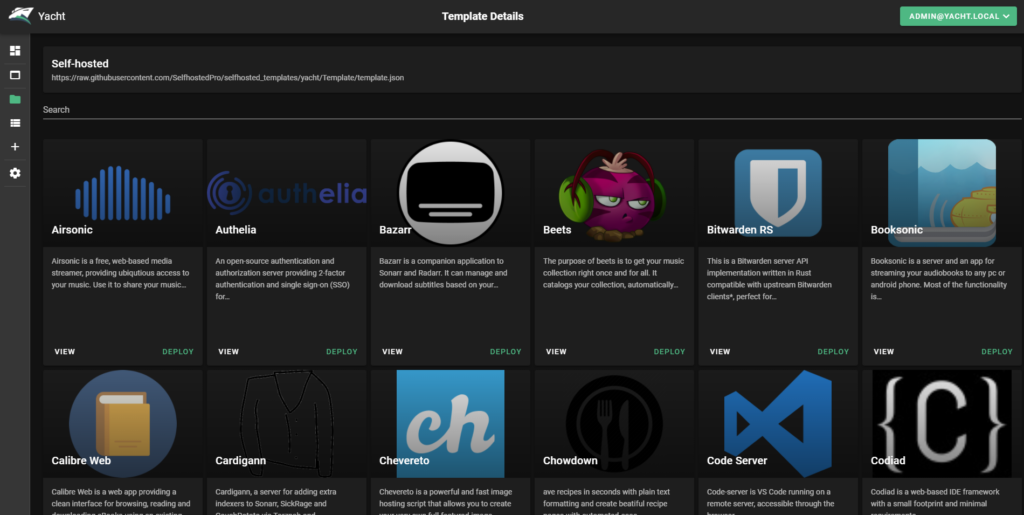The width and height of the screenshot is (1024, 515).
Task: Click the Chowdown fork and knife logo
Action: coord(614,423)
